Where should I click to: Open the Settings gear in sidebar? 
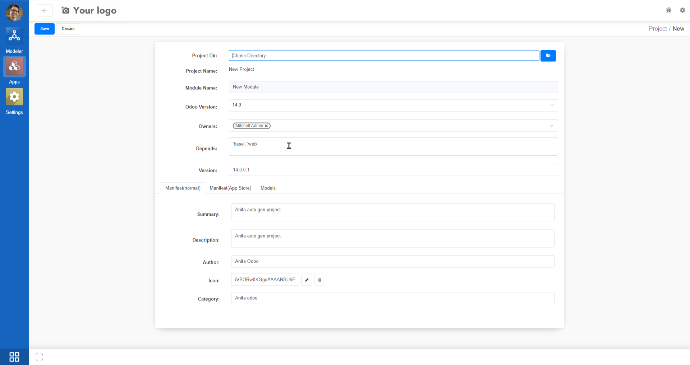pyautogui.click(x=14, y=97)
